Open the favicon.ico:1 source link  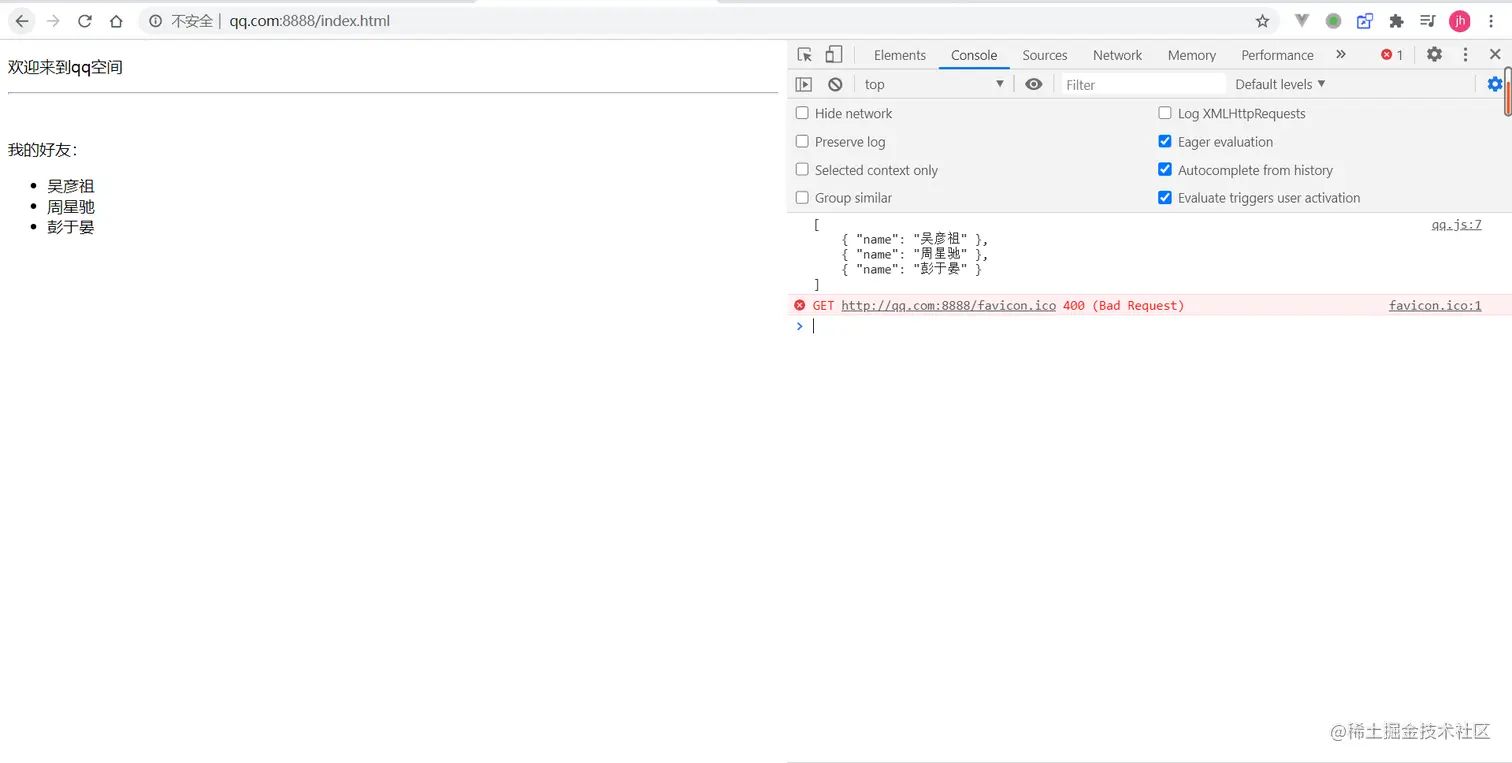point(1435,305)
